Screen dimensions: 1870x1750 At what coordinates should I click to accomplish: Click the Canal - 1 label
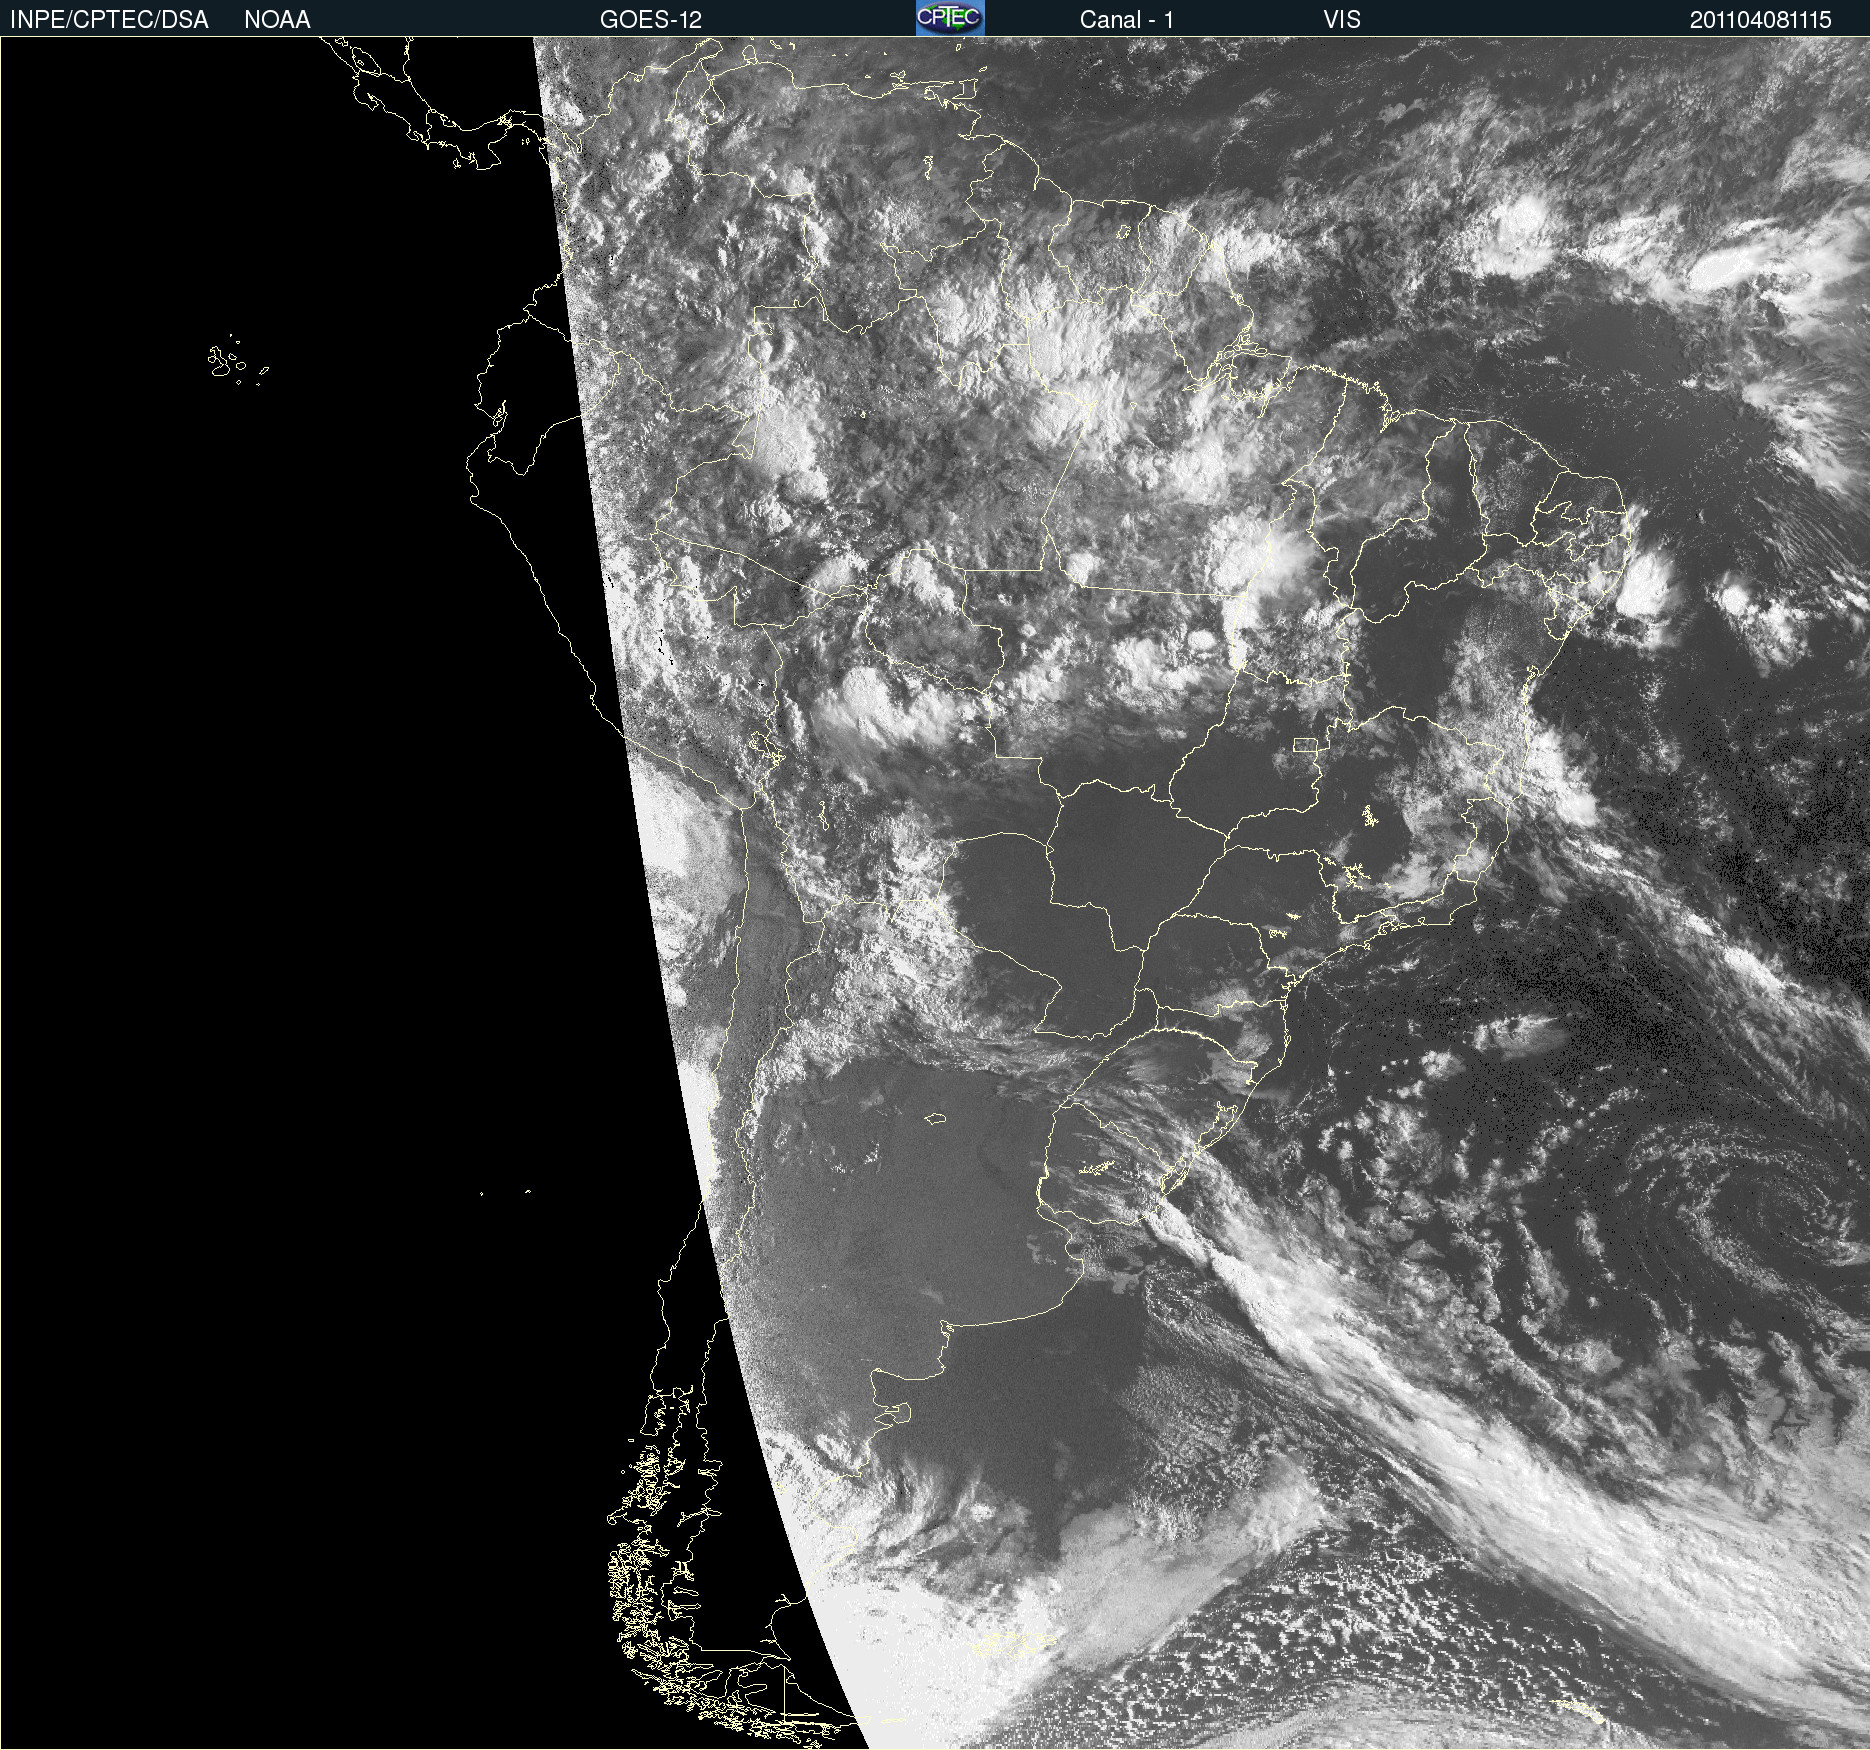(x=1126, y=20)
